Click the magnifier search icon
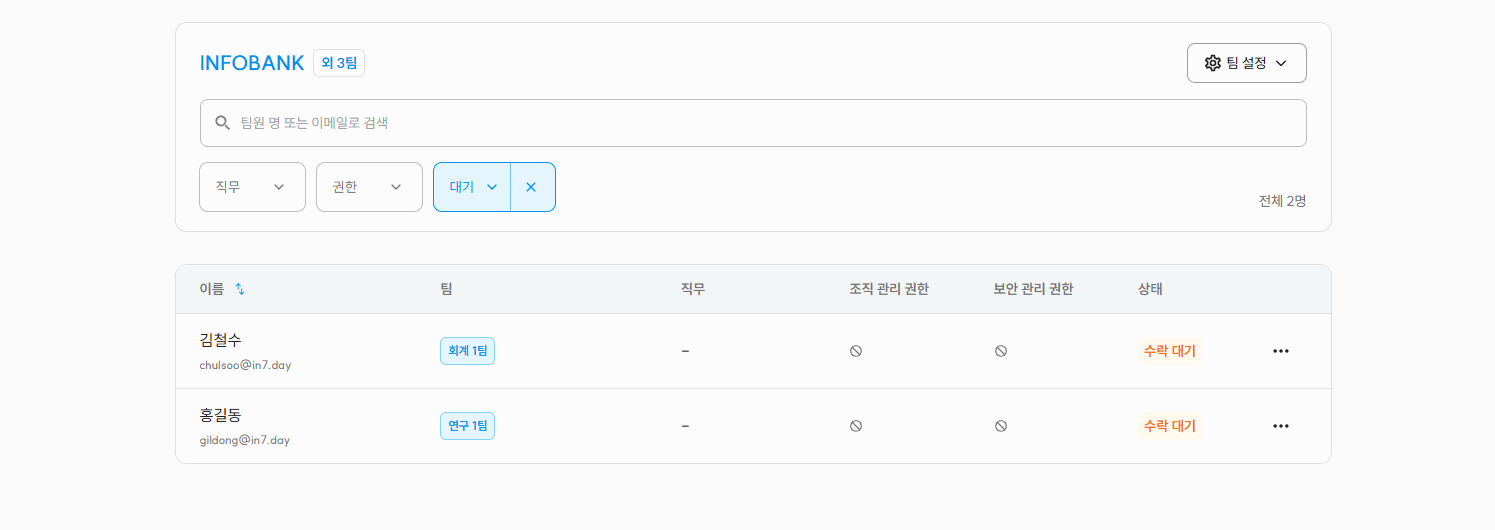This screenshot has width=1495, height=530. (223, 123)
